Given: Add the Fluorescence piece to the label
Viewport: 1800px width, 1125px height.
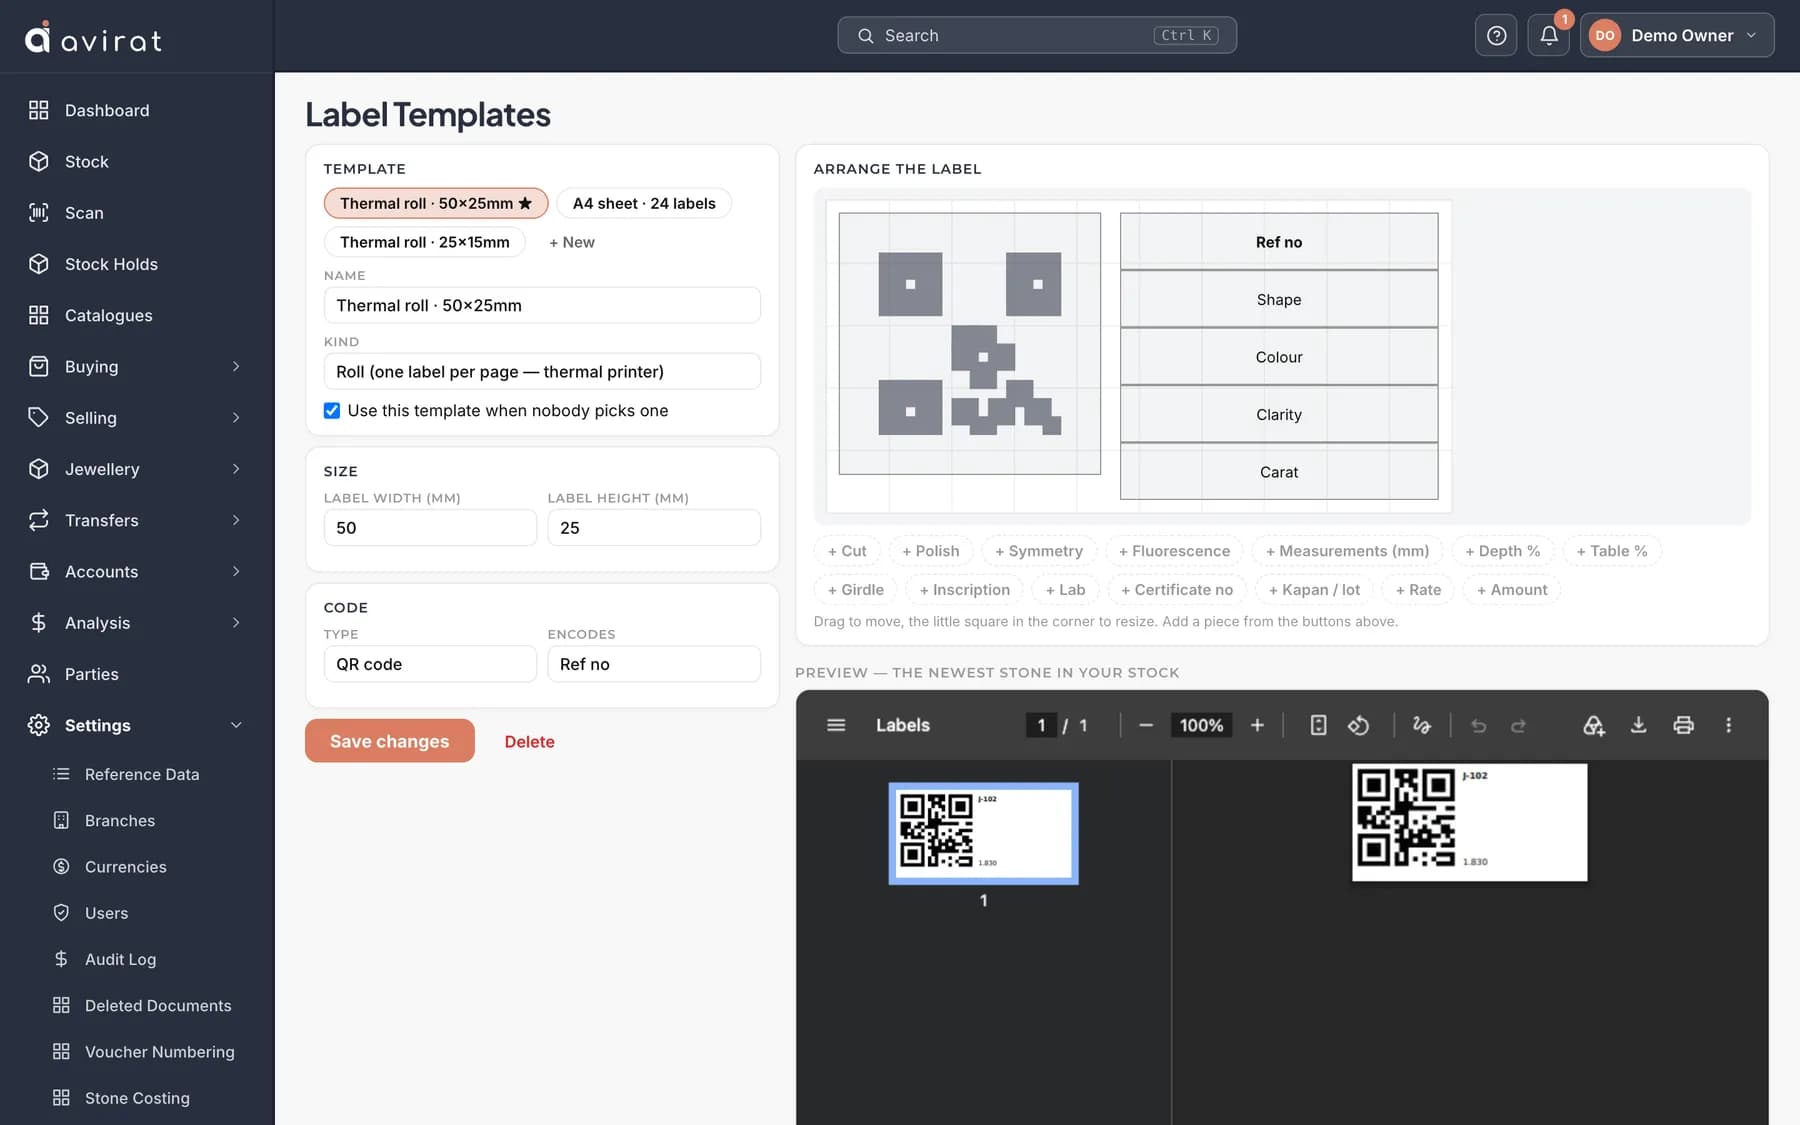Looking at the screenshot, I should point(1174,551).
